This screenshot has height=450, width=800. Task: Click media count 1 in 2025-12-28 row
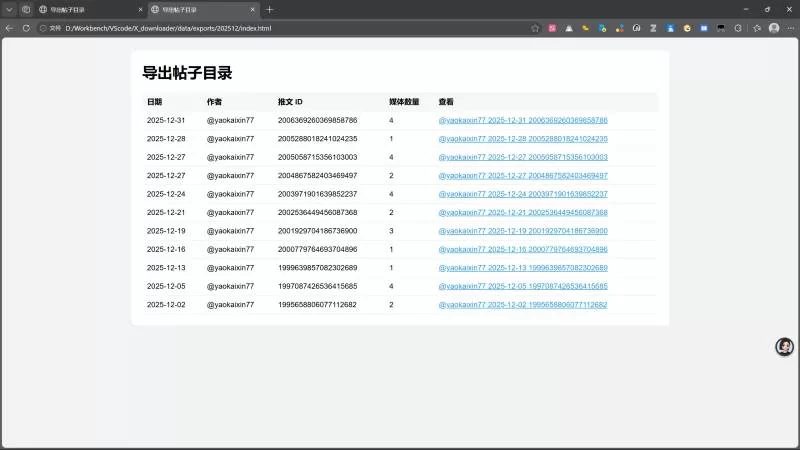391,139
